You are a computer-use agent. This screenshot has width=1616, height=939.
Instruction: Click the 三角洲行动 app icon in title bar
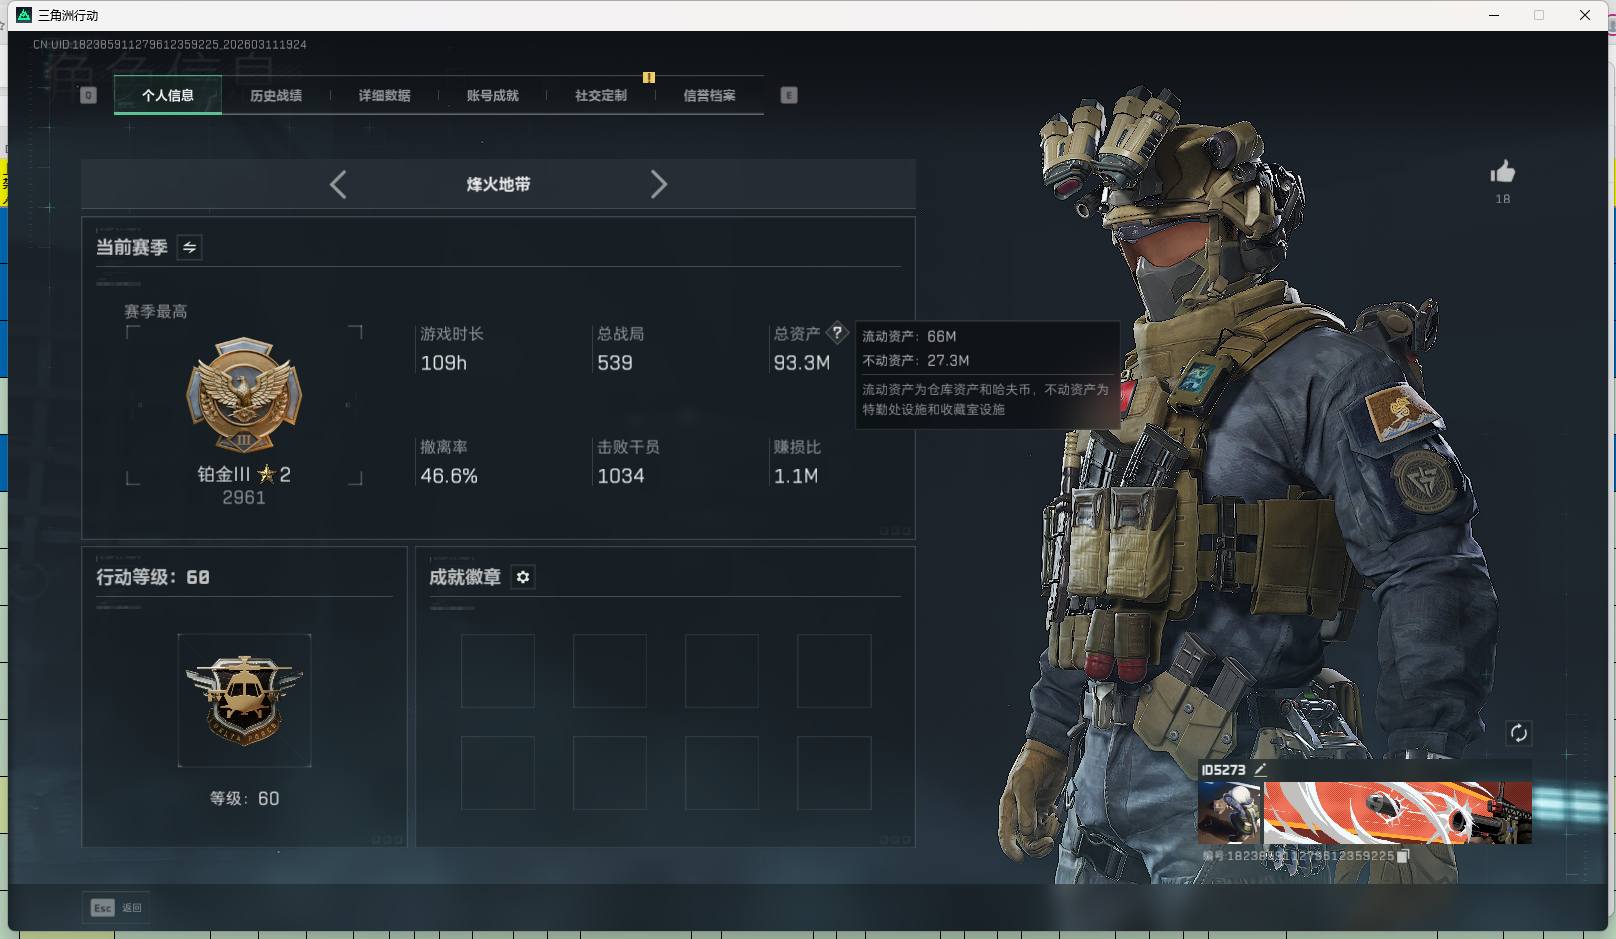[x=24, y=15]
